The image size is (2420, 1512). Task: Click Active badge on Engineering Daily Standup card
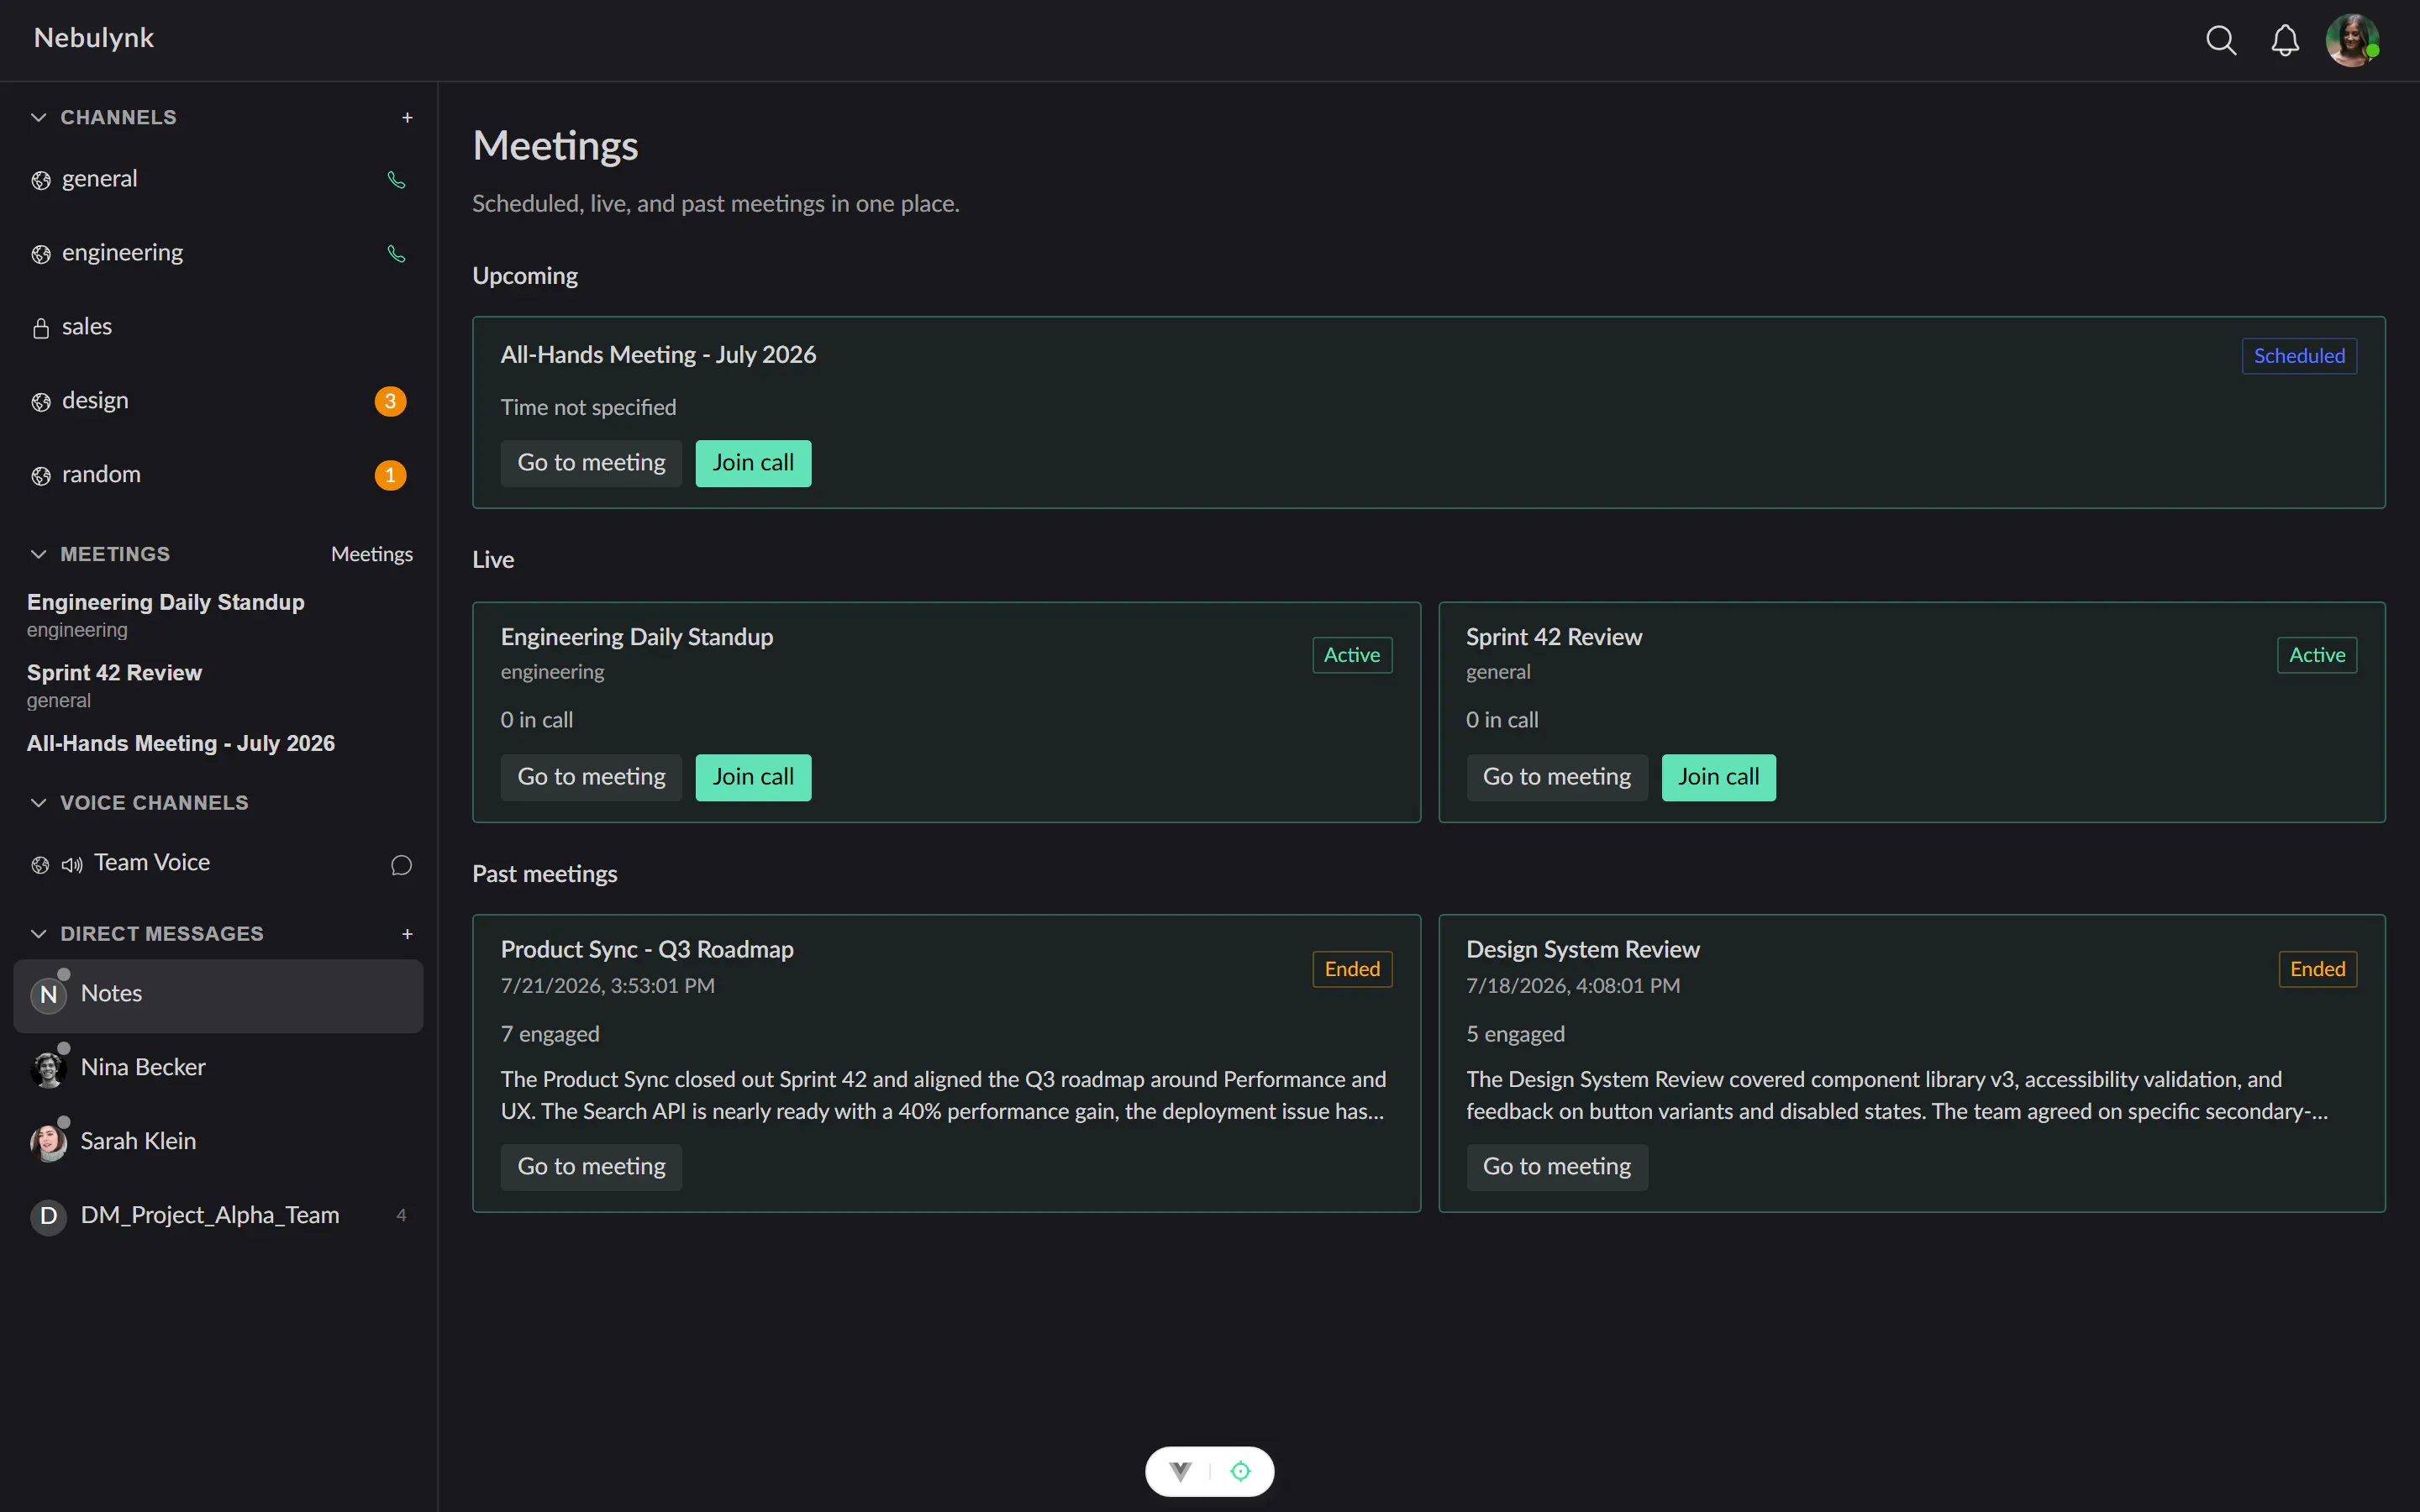[1352, 655]
